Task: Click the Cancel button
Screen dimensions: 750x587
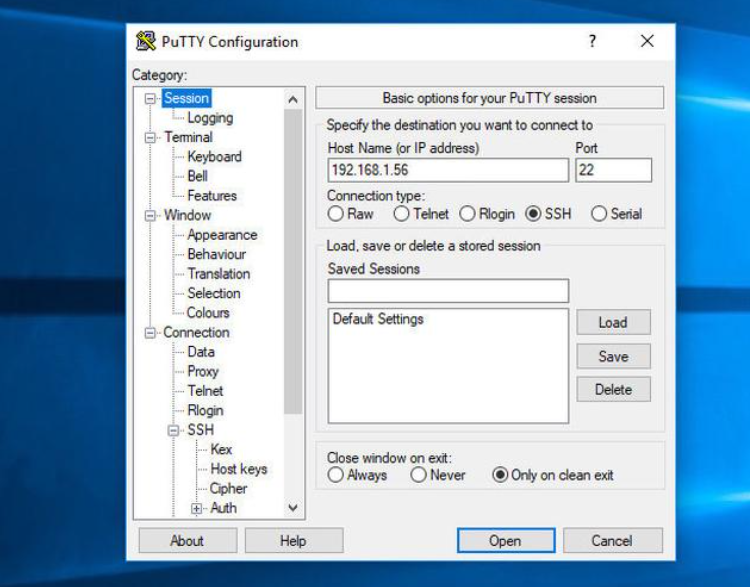Action: pyautogui.click(x=612, y=541)
